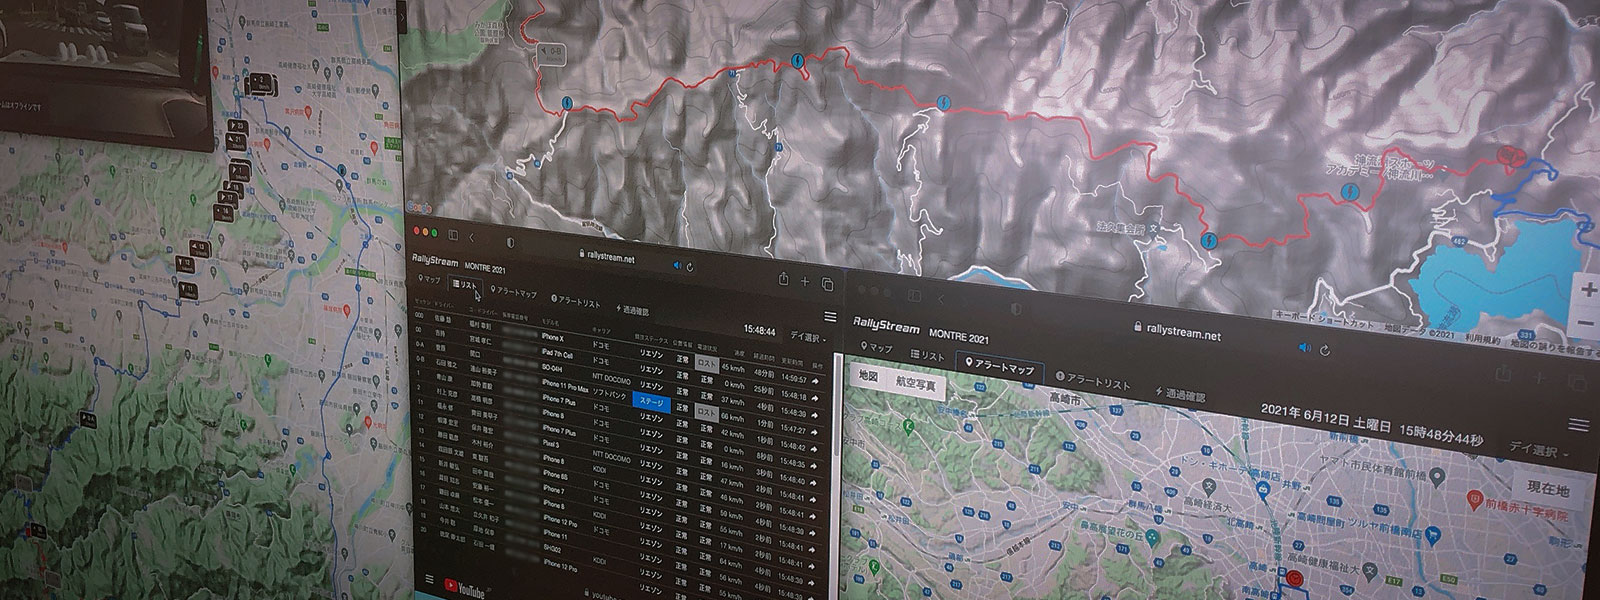Select the SO-04H row
The image size is (1600, 600).
[x=617, y=380]
